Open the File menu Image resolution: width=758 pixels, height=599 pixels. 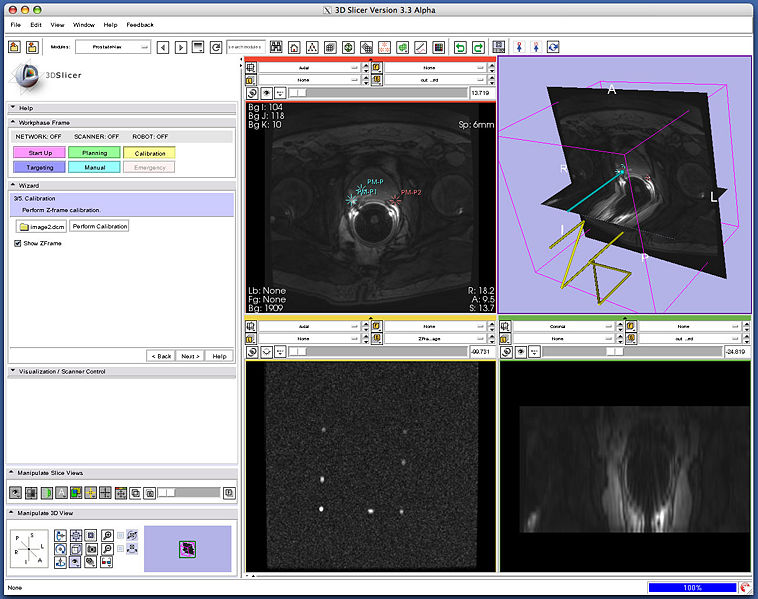15,25
